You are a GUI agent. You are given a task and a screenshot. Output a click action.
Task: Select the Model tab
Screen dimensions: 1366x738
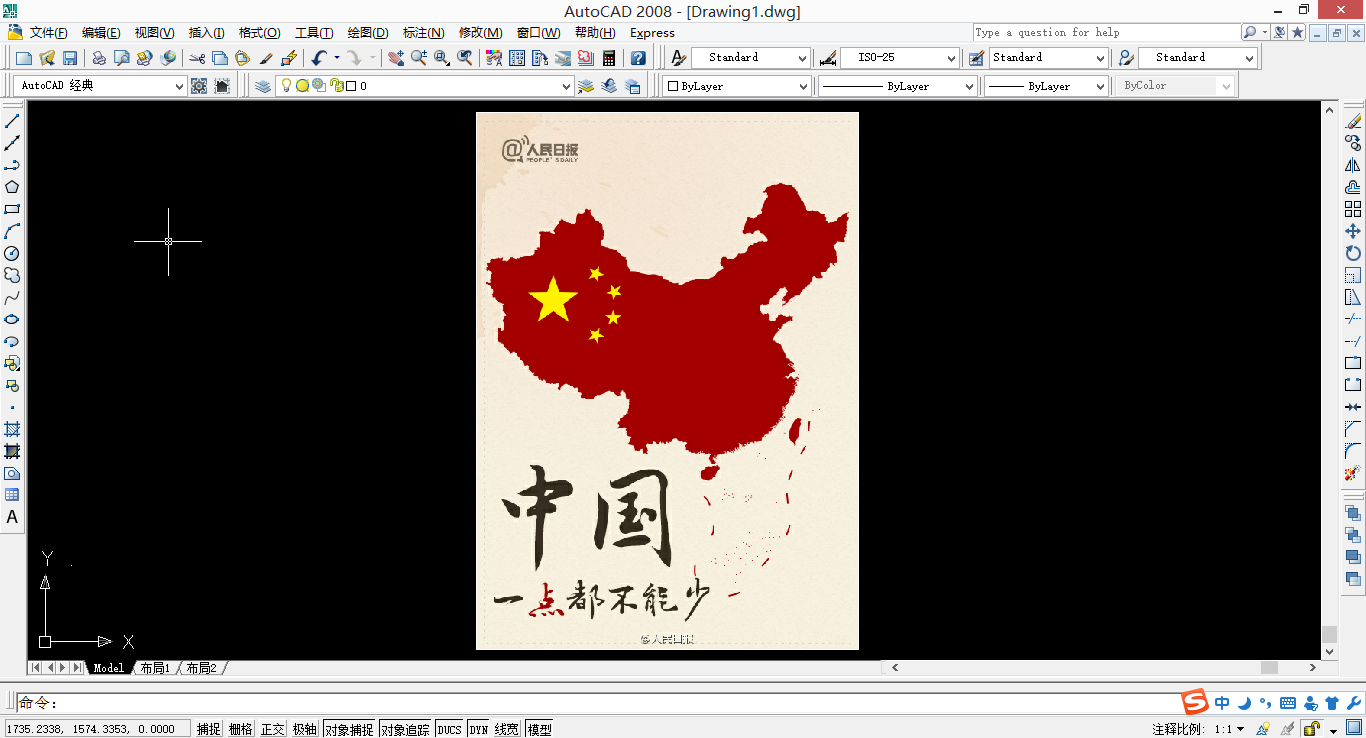tap(108, 668)
